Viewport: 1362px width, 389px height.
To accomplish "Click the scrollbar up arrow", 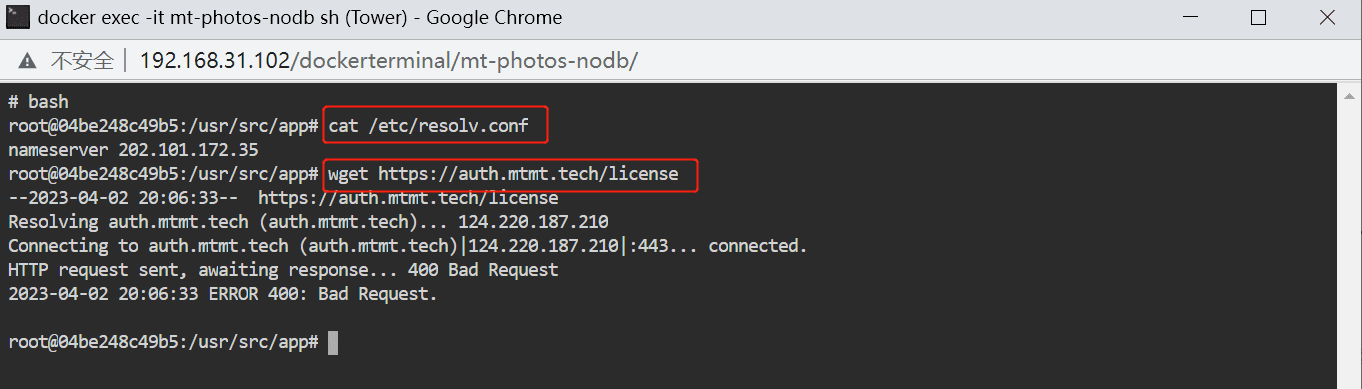I will click(1349, 92).
